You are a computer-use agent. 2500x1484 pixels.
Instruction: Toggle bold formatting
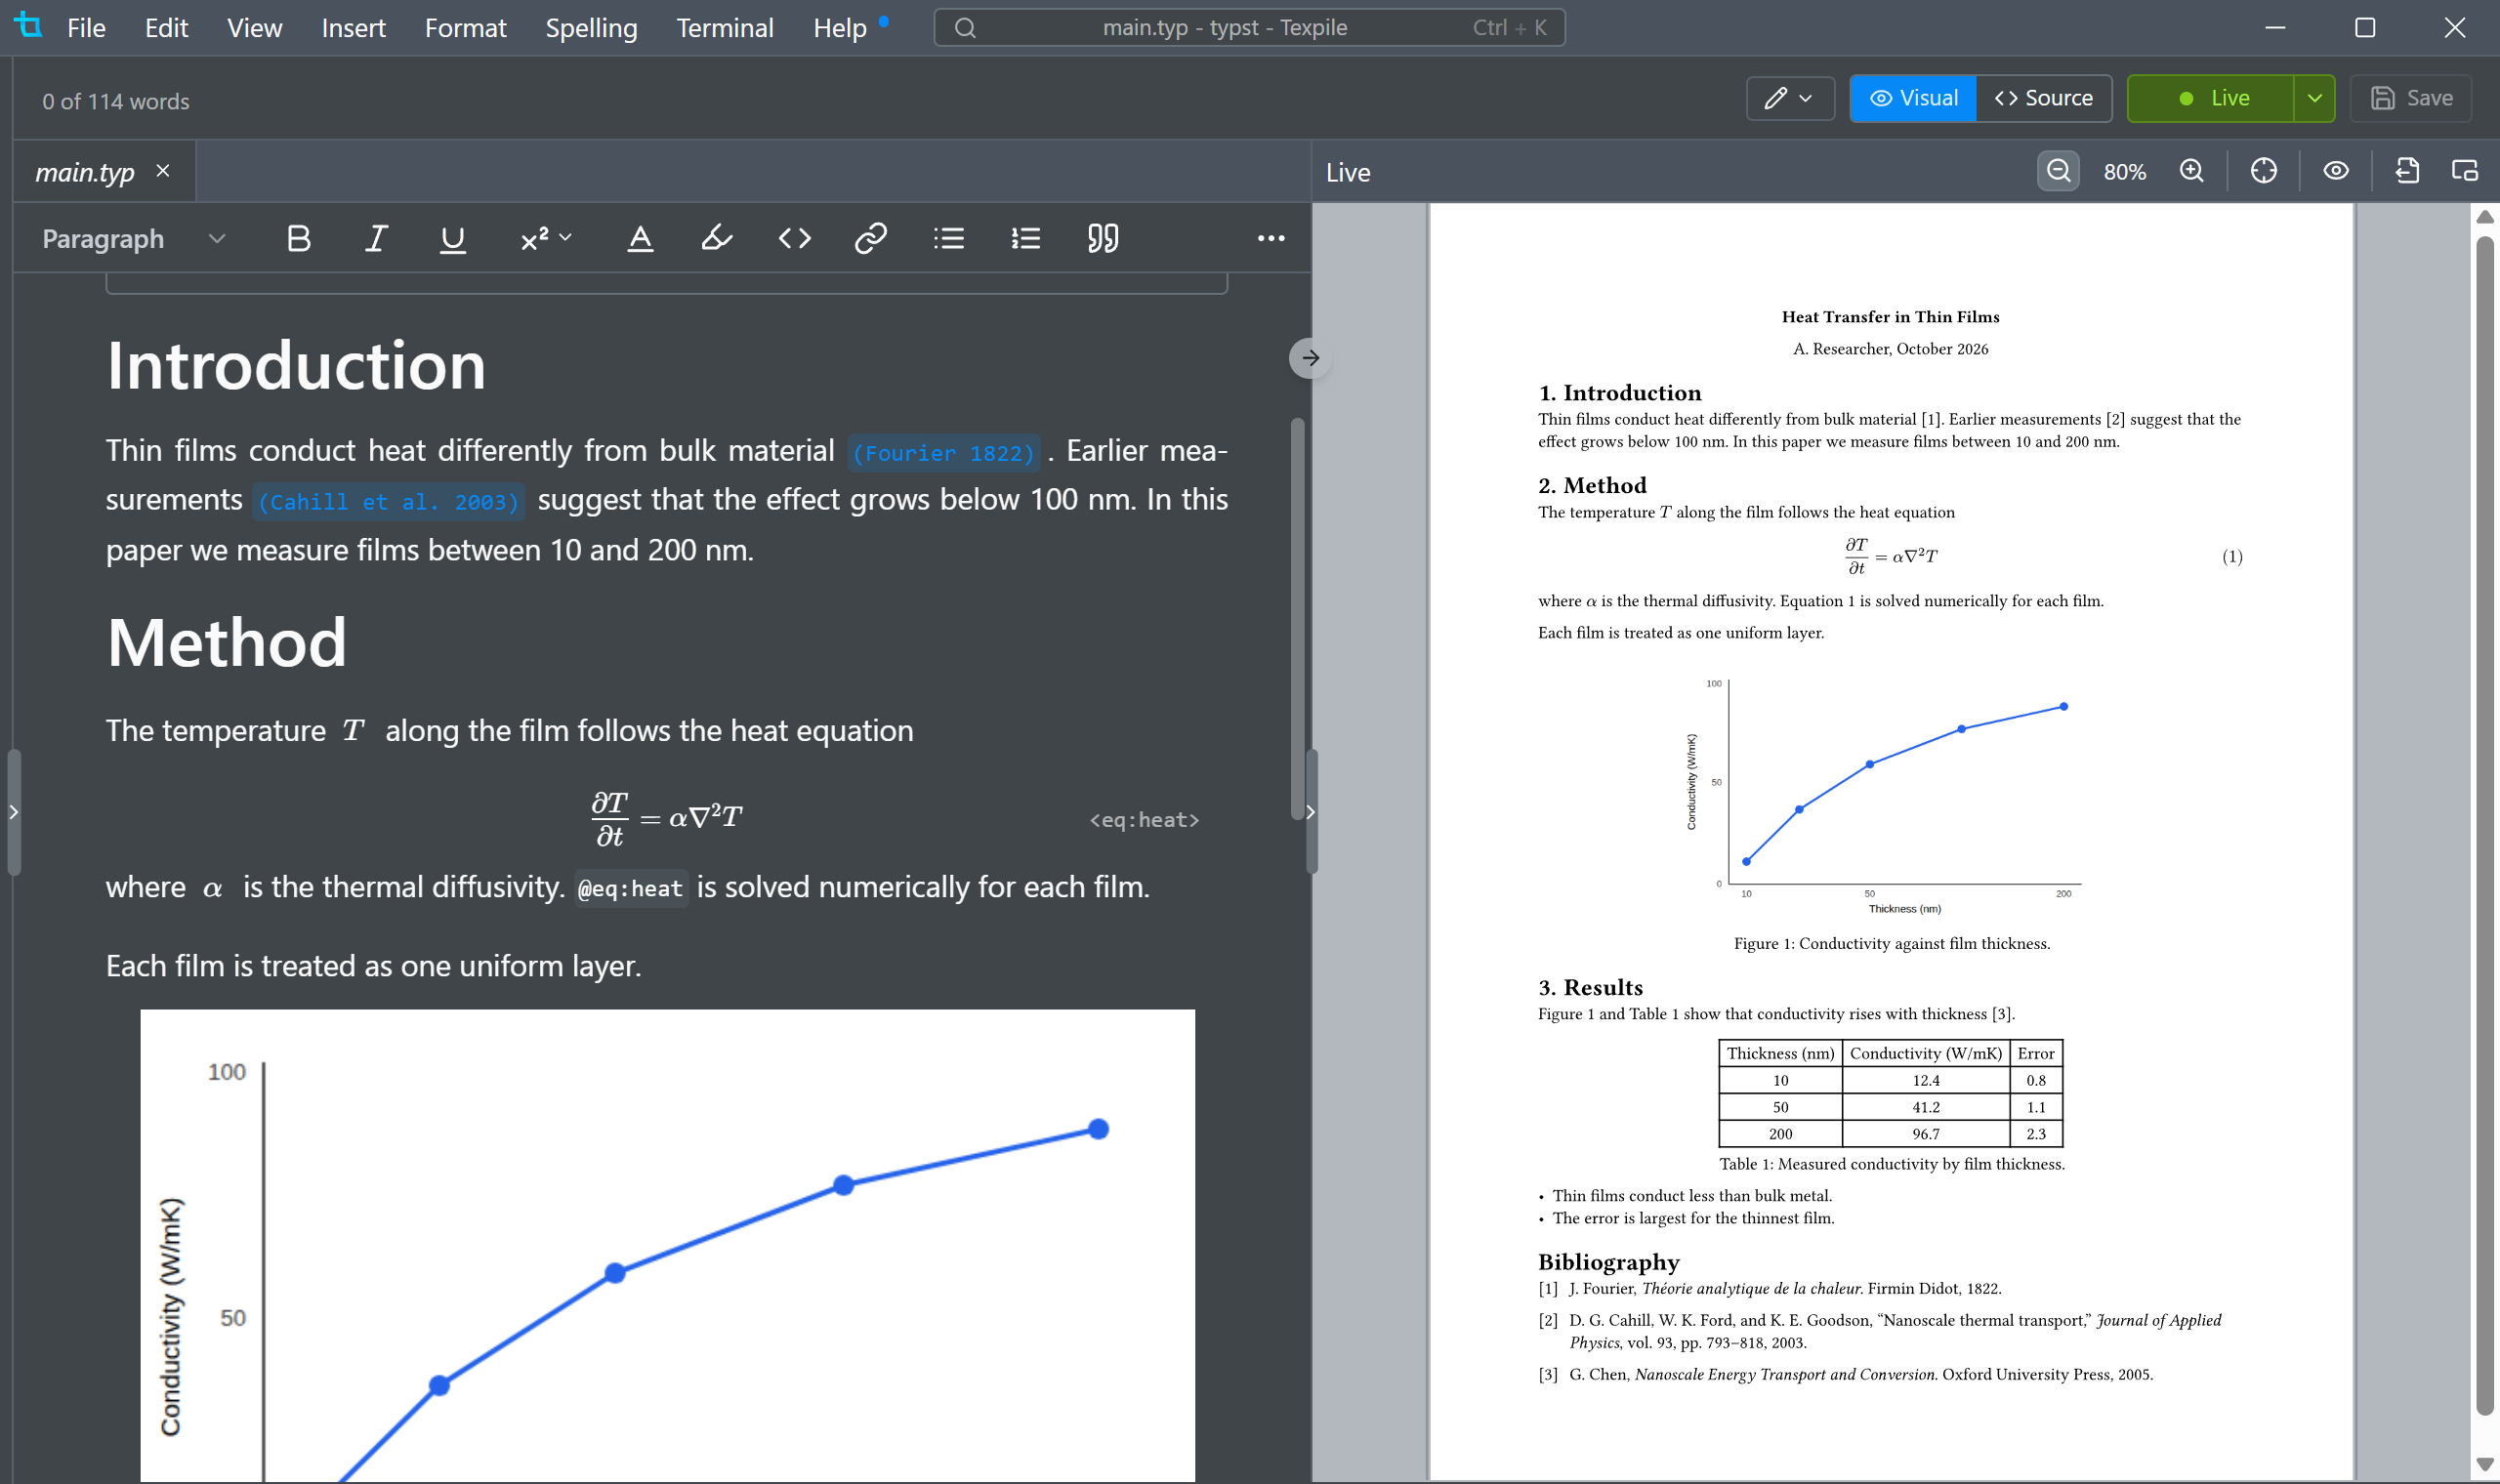click(298, 238)
